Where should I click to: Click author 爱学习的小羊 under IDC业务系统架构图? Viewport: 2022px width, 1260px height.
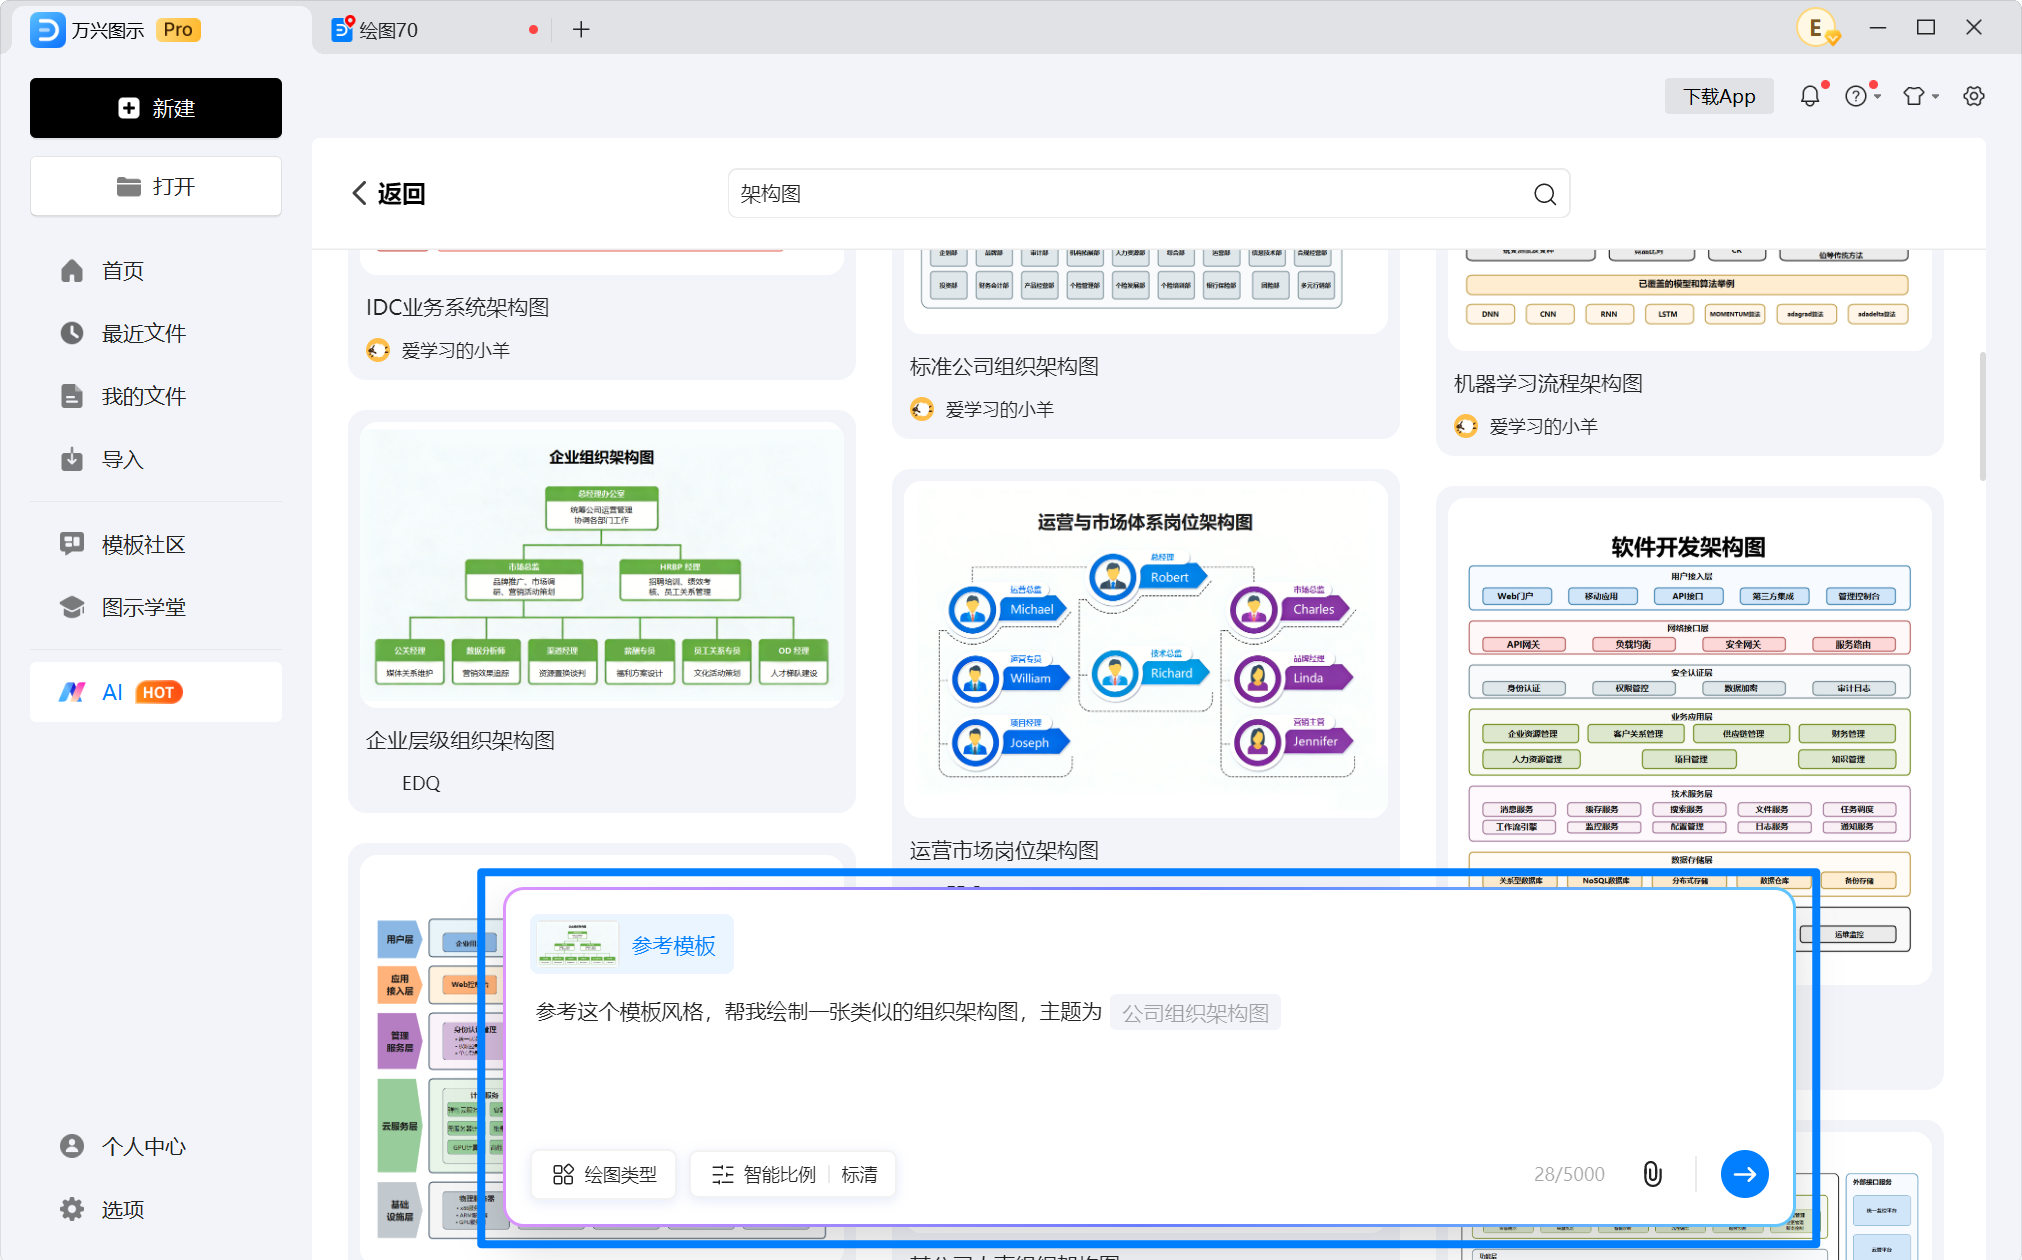click(455, 350)
